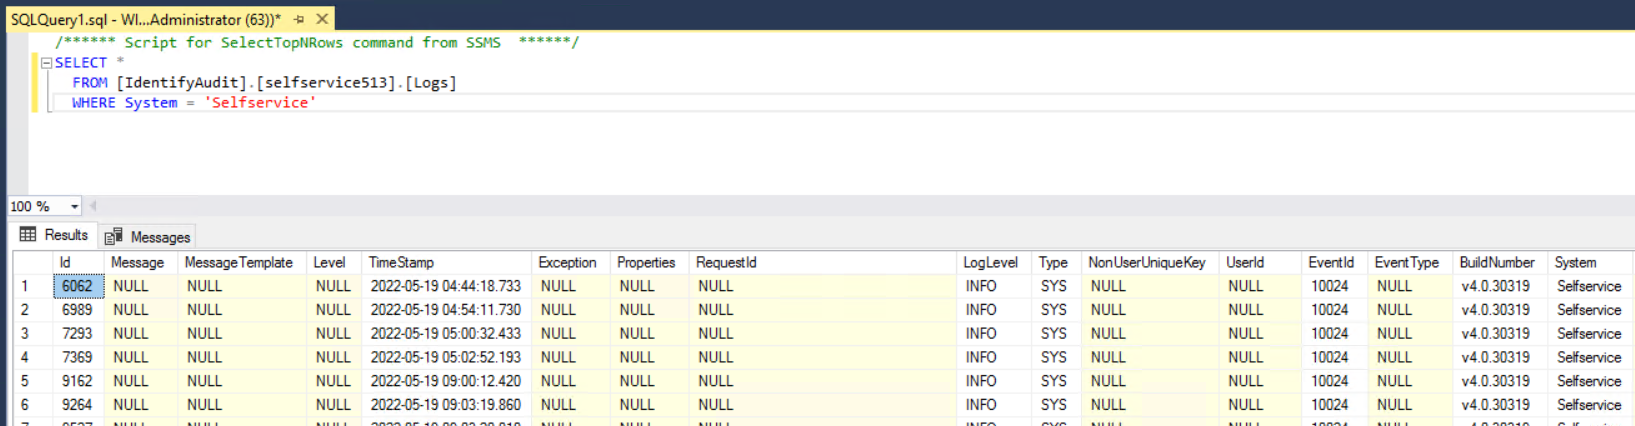Pin the SQLQuery1.sql document tab
This screenshot has width=1635, height=426.
click(x=299, y=19)
